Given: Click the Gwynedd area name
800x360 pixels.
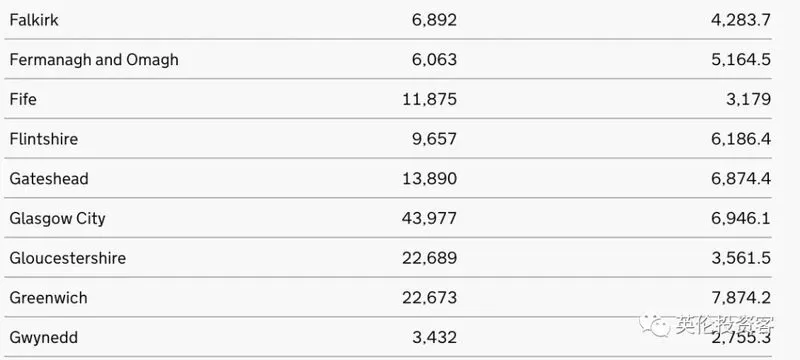Looking at the screenshot, I should [43, 337].
